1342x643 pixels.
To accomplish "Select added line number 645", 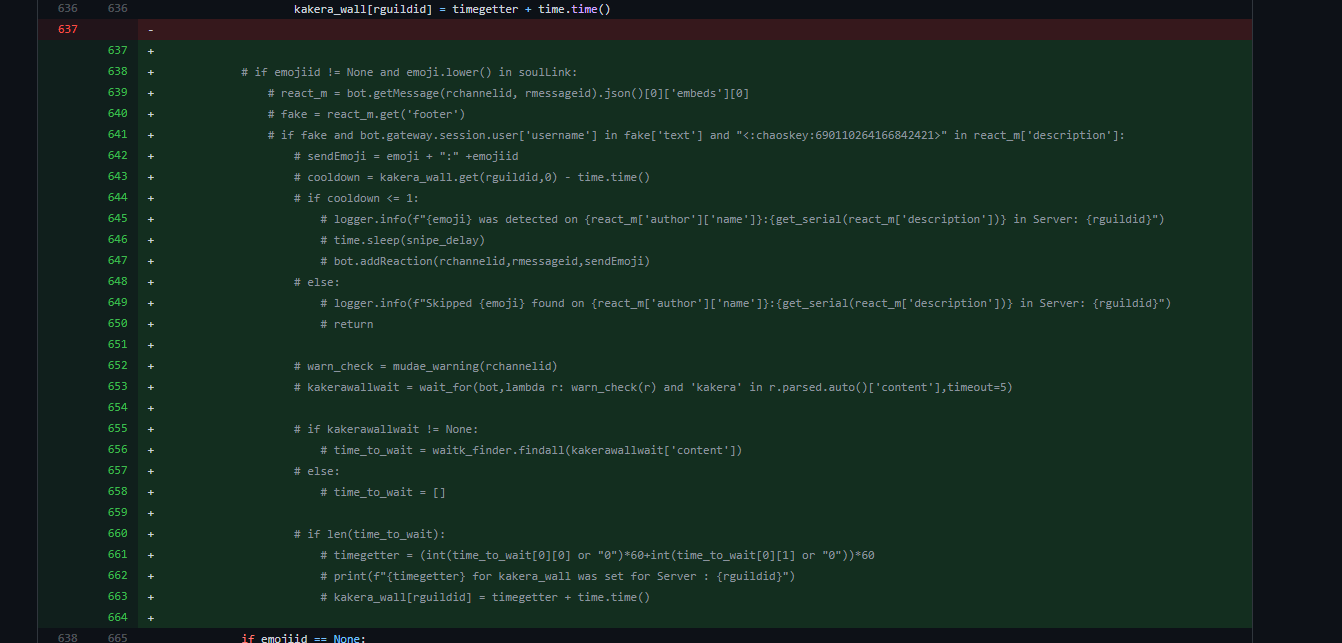I will click(x=117, y=219).
